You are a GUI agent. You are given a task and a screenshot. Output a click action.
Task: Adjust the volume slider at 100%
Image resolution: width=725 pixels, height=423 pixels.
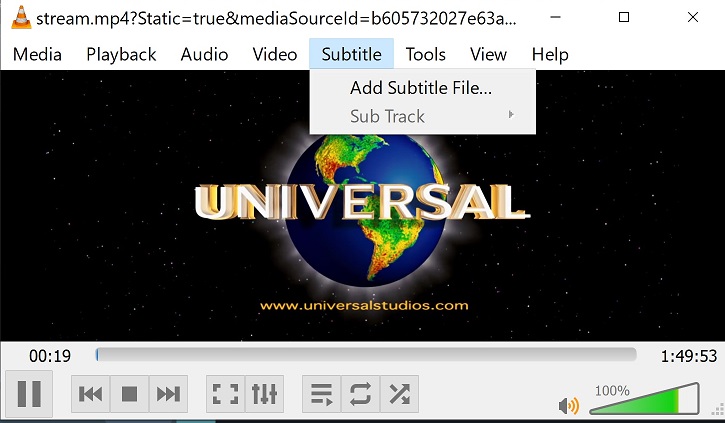pyautogui.click(x=645, y=398)
